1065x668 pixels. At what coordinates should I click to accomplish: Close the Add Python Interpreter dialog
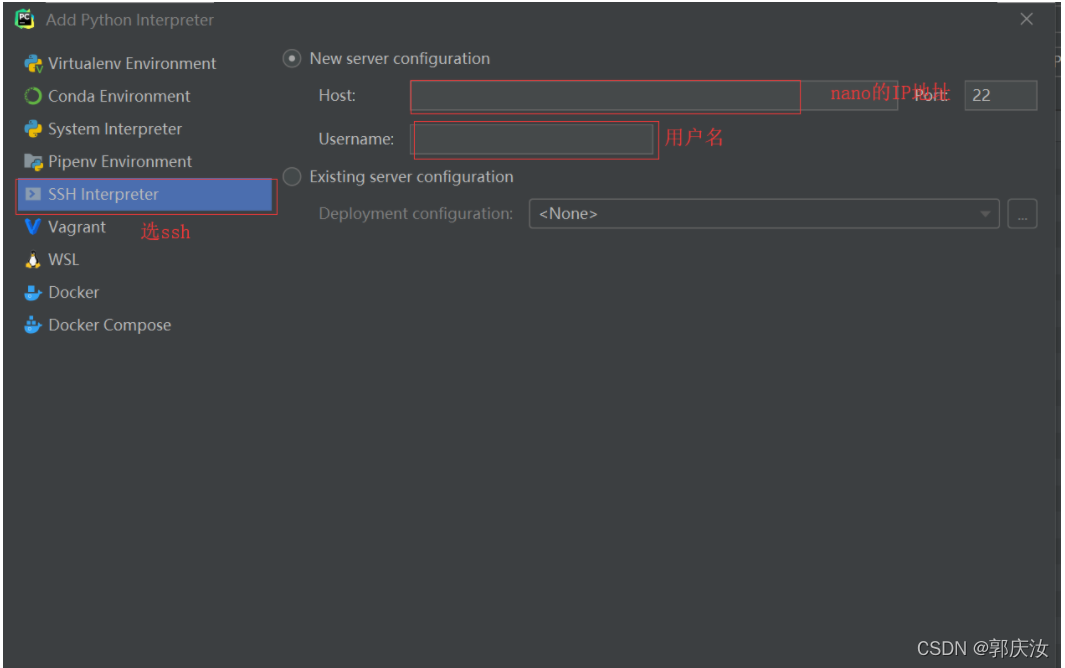tap(1026, 20)
